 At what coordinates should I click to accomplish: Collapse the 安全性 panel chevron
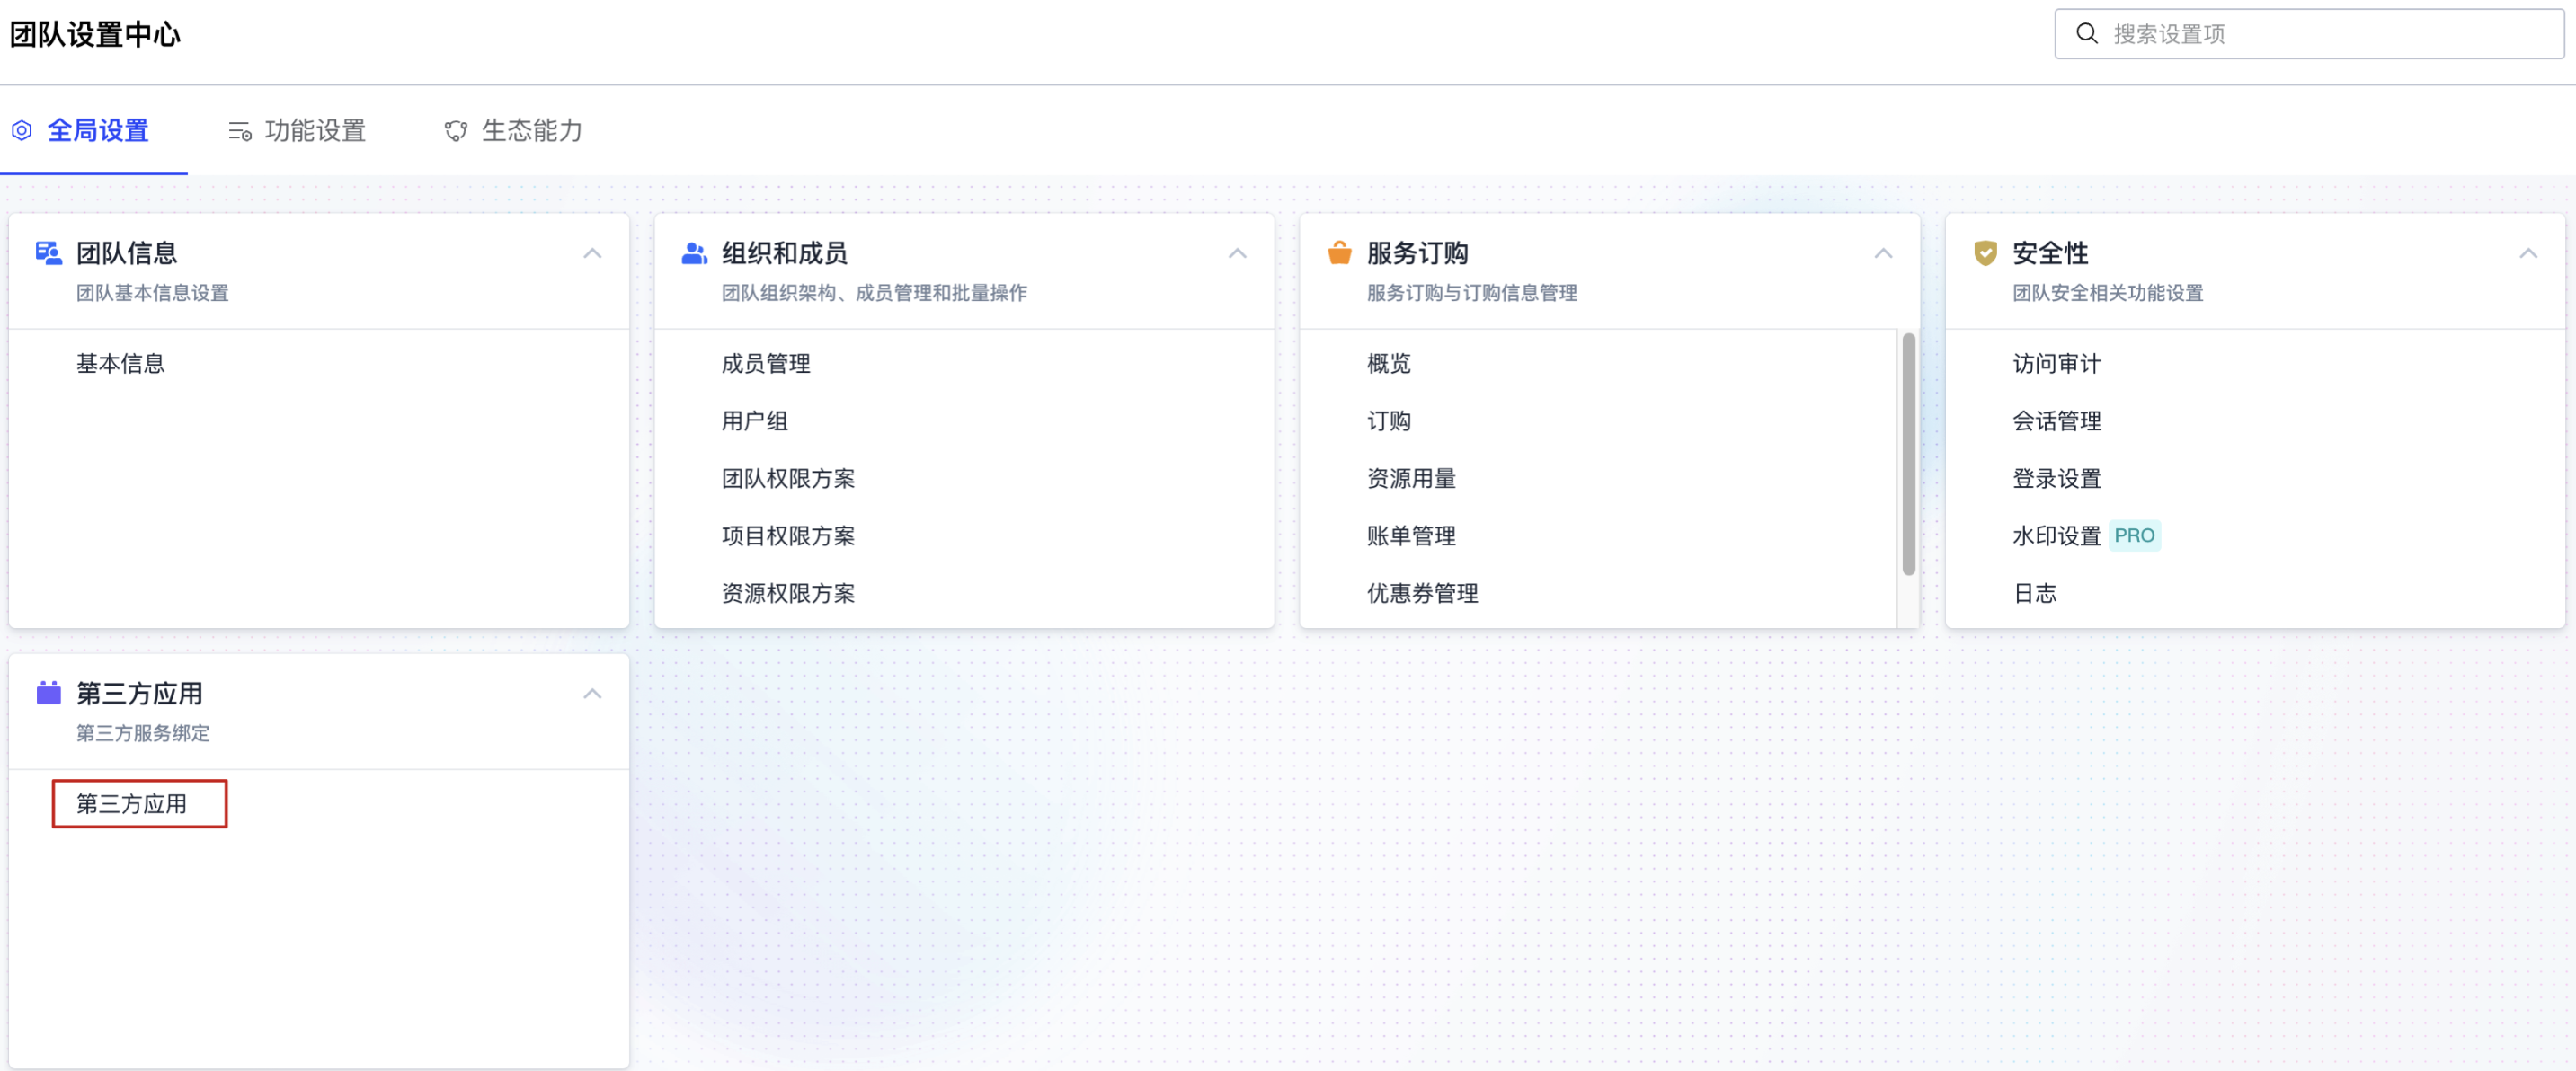click(x=2528, y=254)
